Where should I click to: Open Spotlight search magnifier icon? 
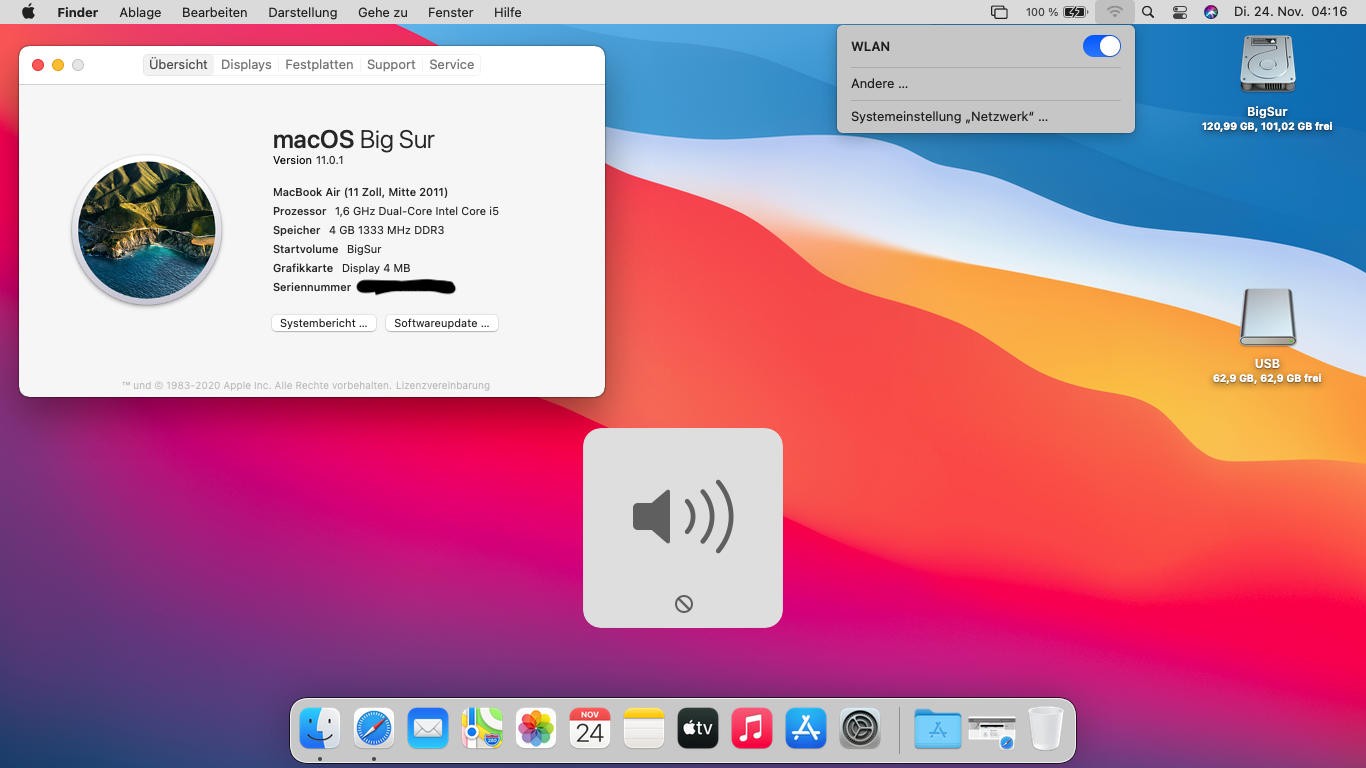[x=1148, y=12]
